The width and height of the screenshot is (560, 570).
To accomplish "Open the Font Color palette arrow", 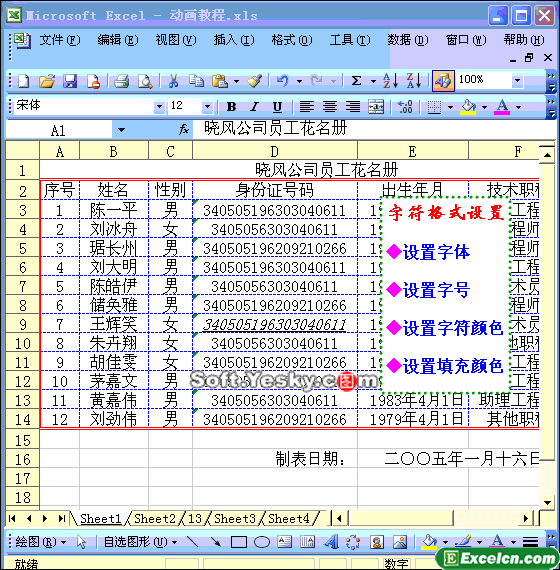I will pos(519,107).
